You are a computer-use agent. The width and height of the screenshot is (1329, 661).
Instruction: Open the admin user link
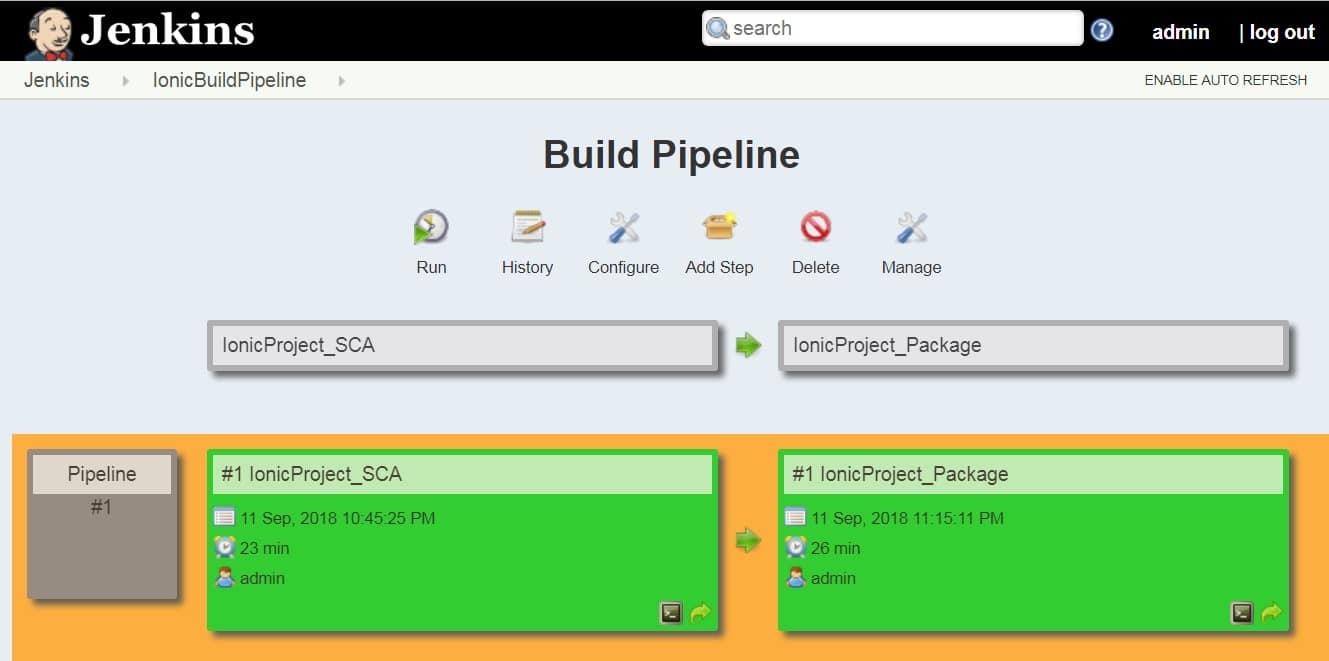pyautogui.click(x=1180, y=32)
